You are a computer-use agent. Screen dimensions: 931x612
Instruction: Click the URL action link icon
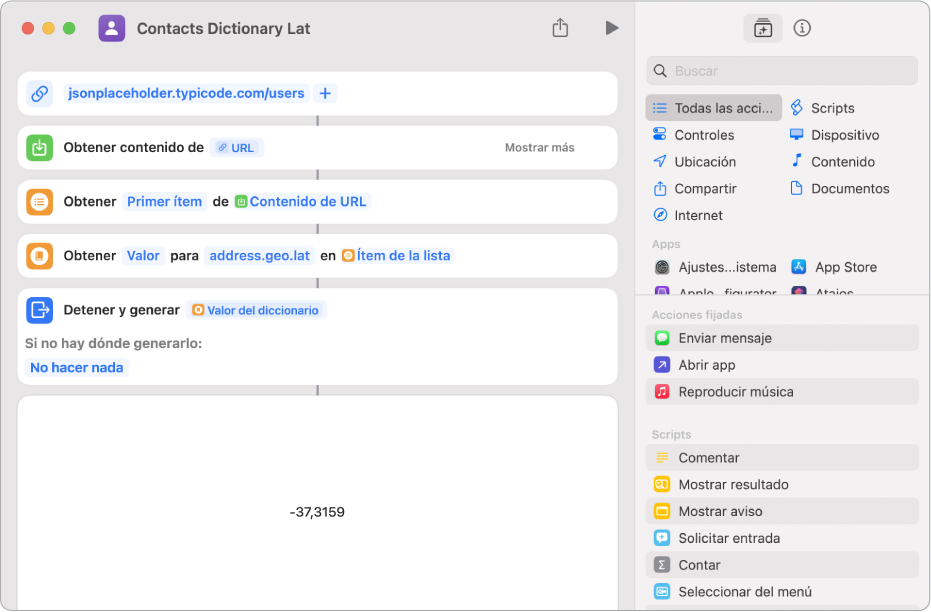[40, 93]
